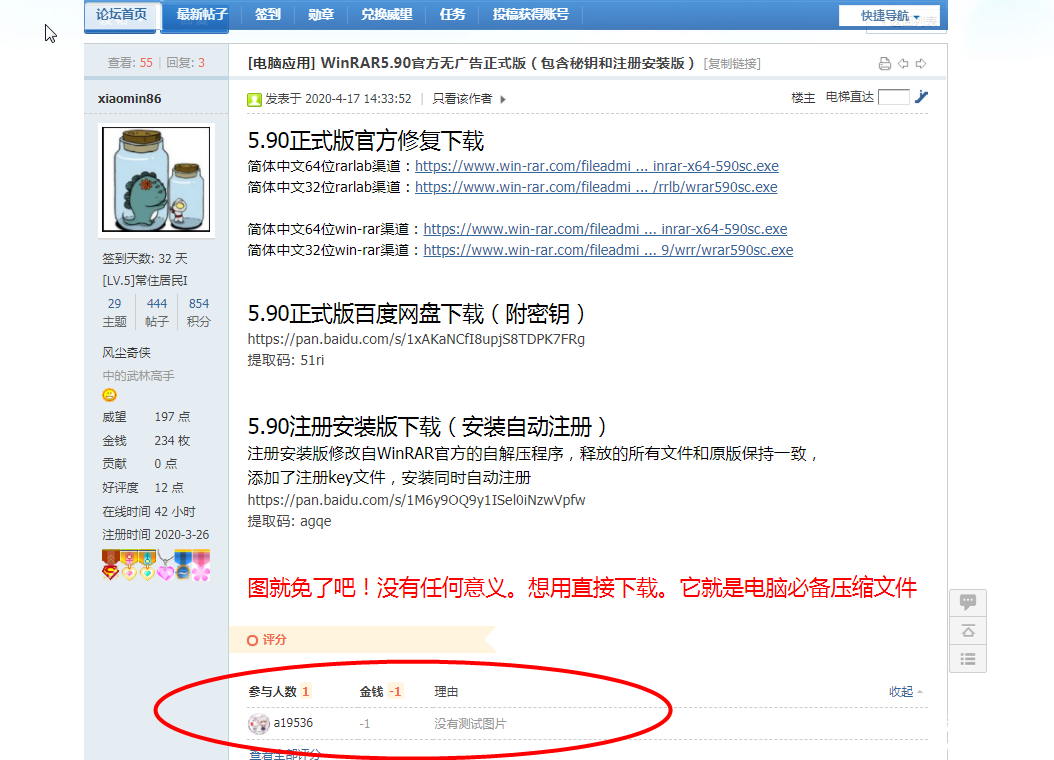Click the pan.baidu.com 1M6y9OQ9y1ISel0iNzwVpfw URL
Image resolution: width=1054 pixels, height=760 pixels.
point(416,501)
